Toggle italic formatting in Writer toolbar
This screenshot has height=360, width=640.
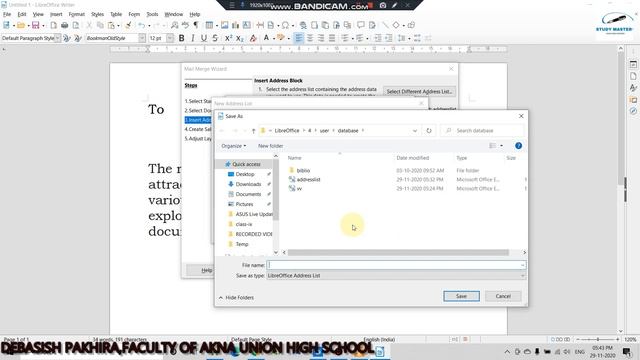click(193, 38)
